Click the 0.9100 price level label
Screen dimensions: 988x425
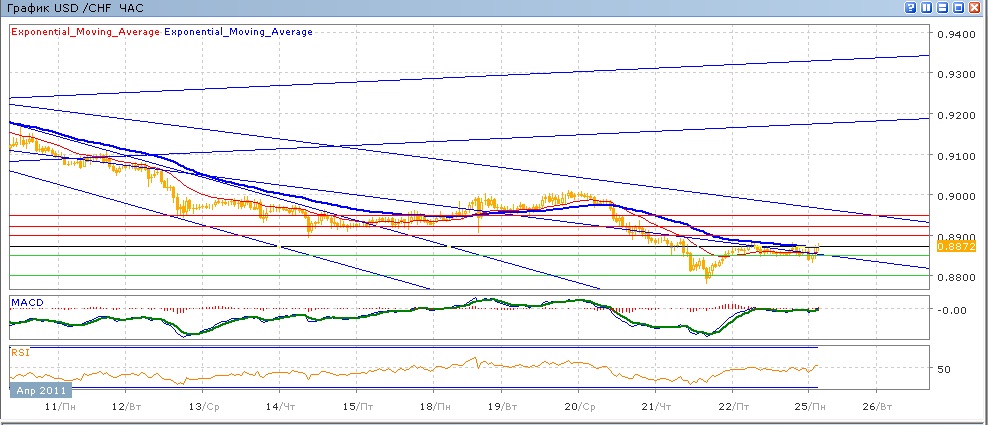point(954,156)
